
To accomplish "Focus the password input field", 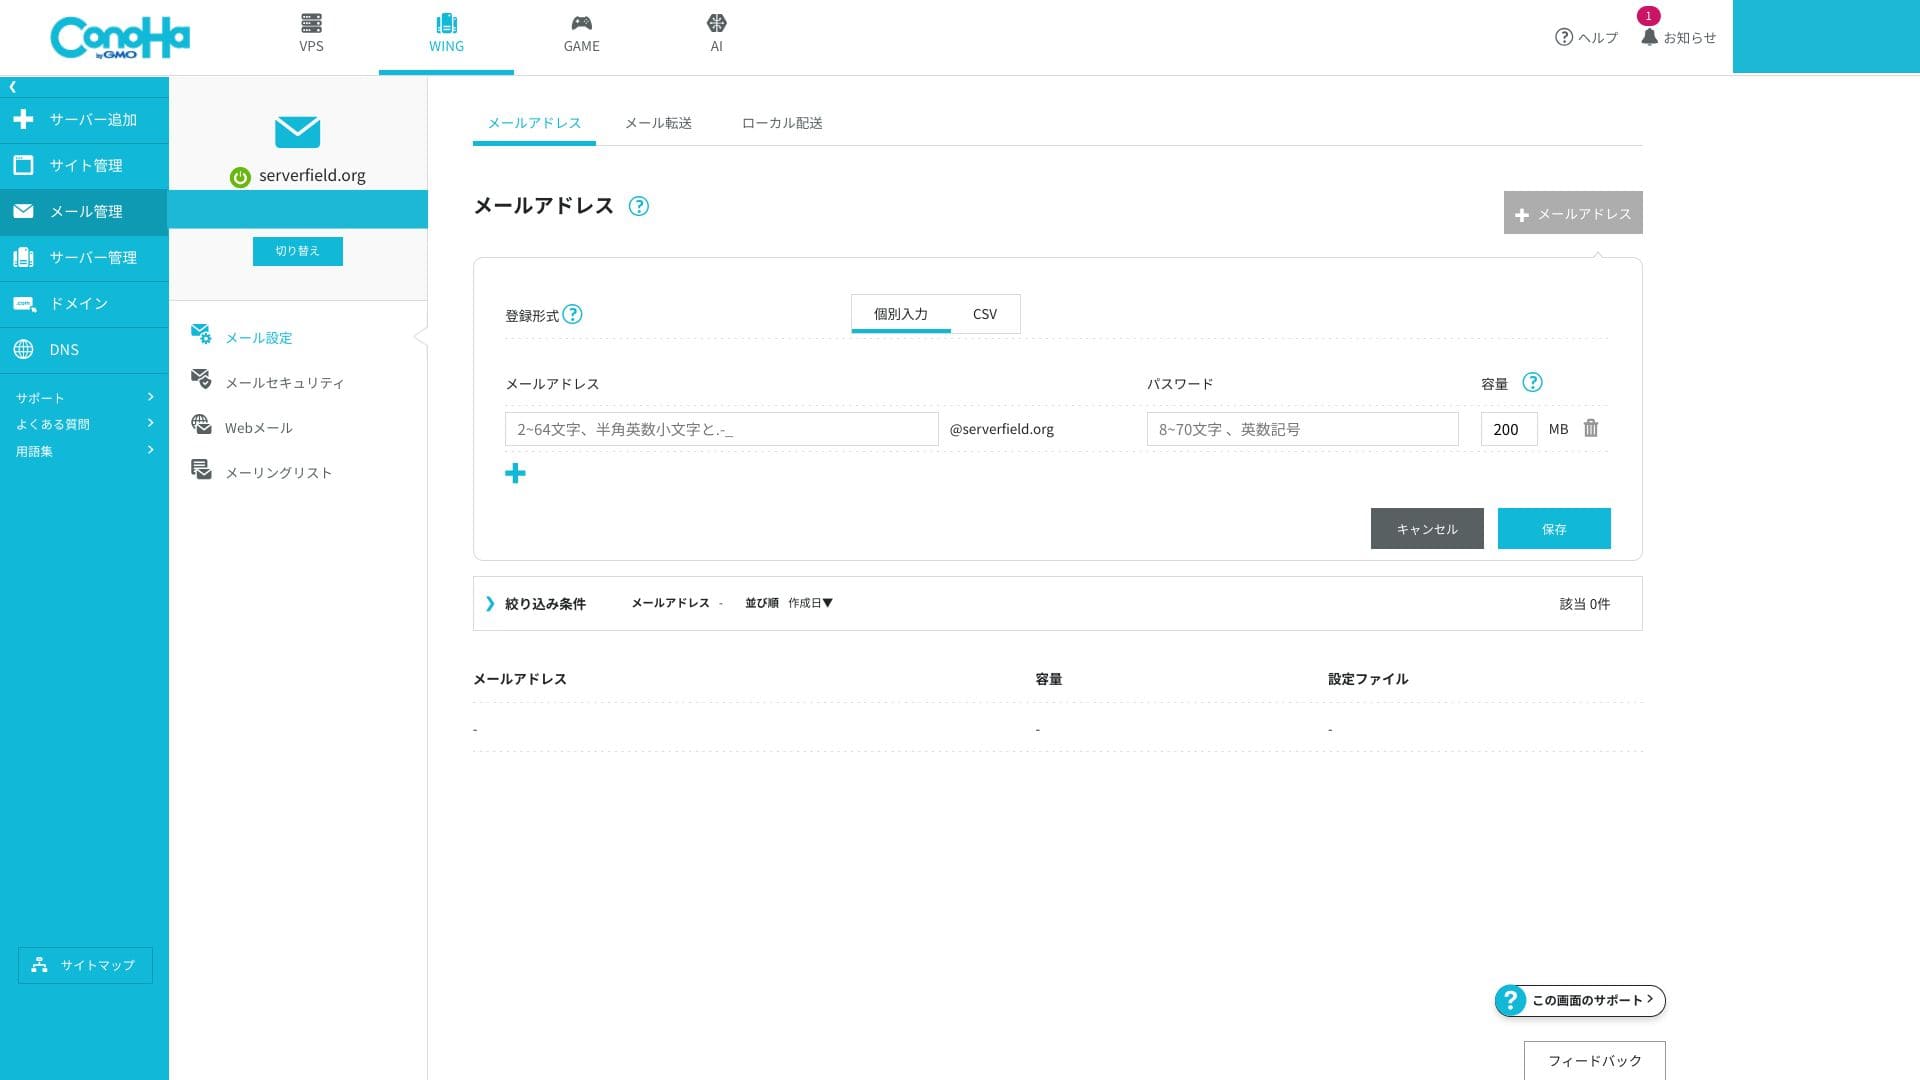I will tap(1301, 429).
